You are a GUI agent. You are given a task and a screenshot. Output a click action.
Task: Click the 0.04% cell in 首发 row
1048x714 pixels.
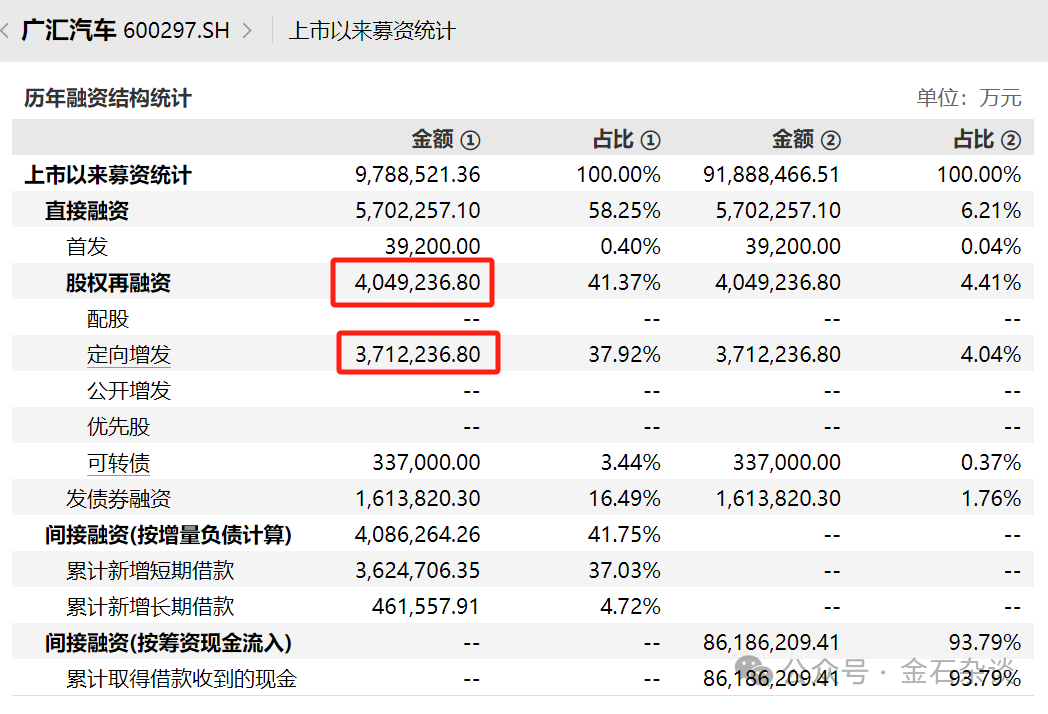991,247
